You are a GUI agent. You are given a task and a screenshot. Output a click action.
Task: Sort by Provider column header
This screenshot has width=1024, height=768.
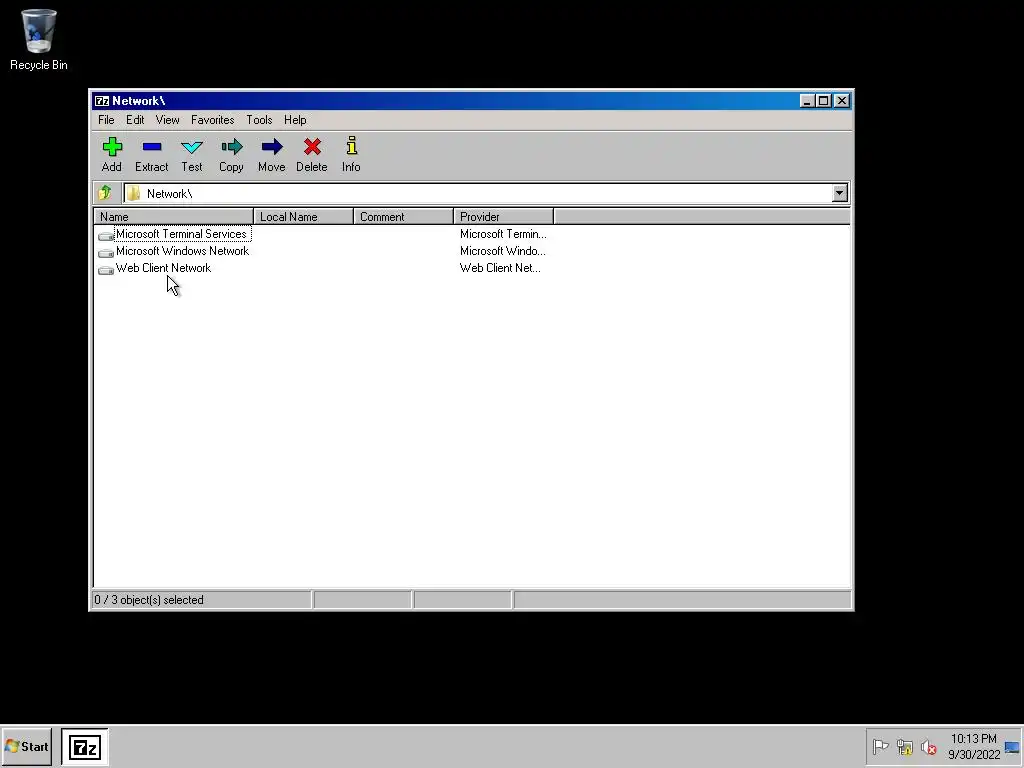point(504,217)
